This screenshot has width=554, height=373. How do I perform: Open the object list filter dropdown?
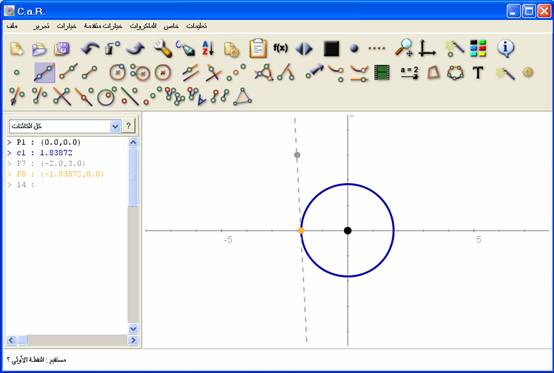tap(65, 126)
